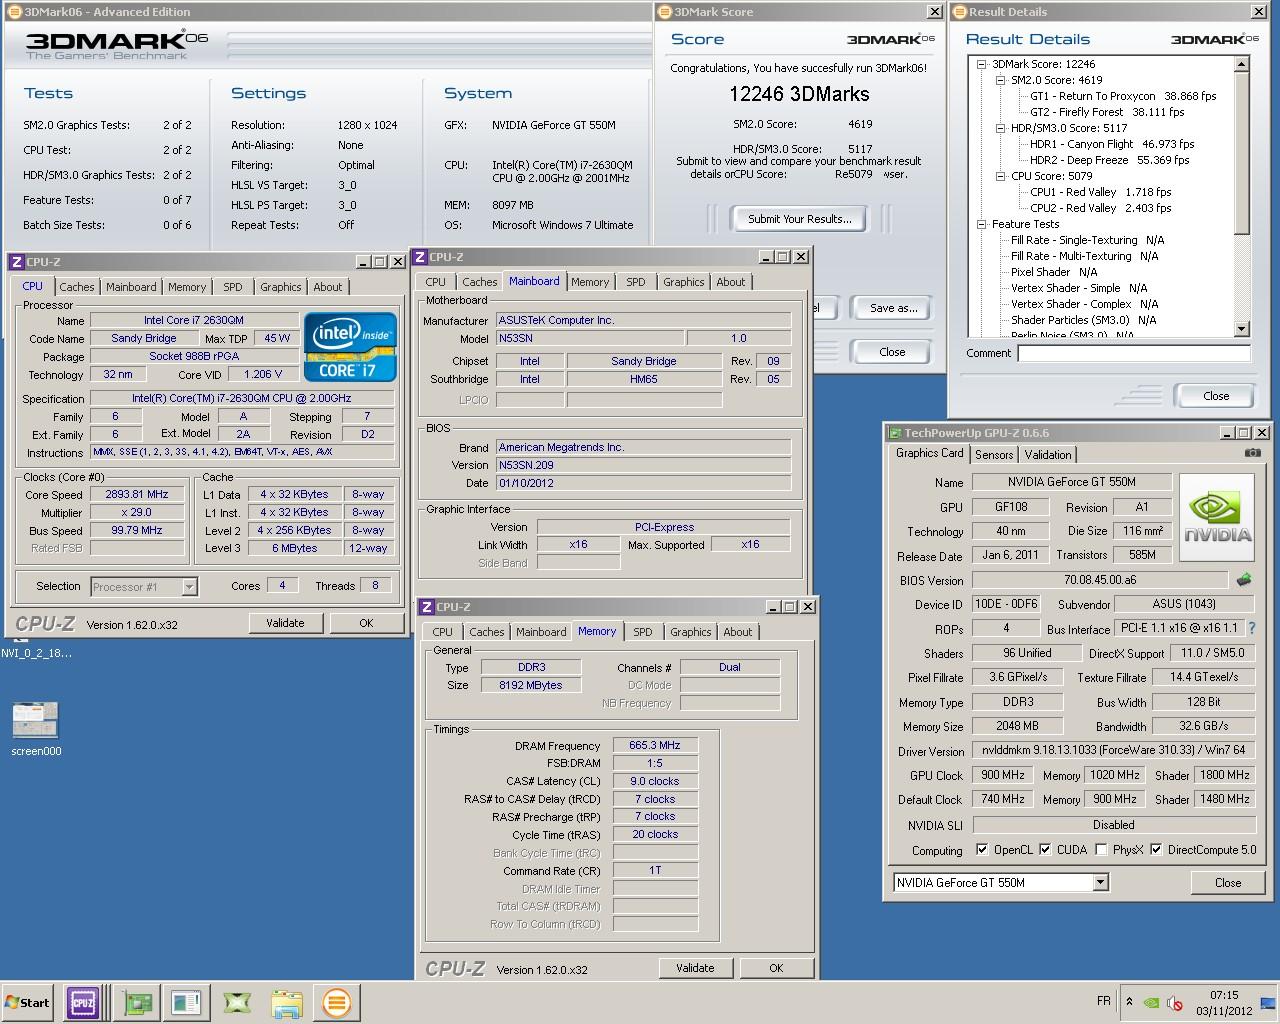Click OK in CPU-Z CPU window
1280x1024 pixels.
366,623
